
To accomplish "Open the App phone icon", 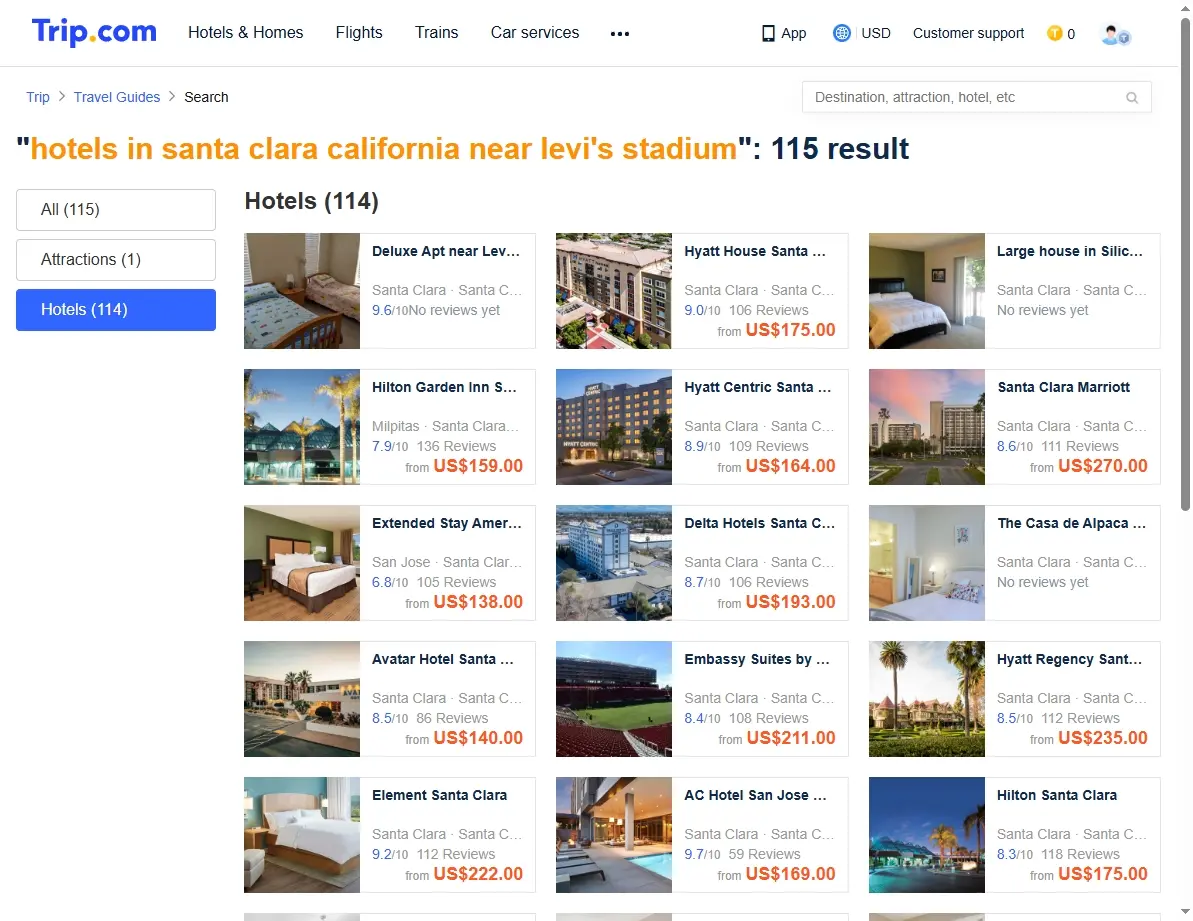I will coord(768,33).
